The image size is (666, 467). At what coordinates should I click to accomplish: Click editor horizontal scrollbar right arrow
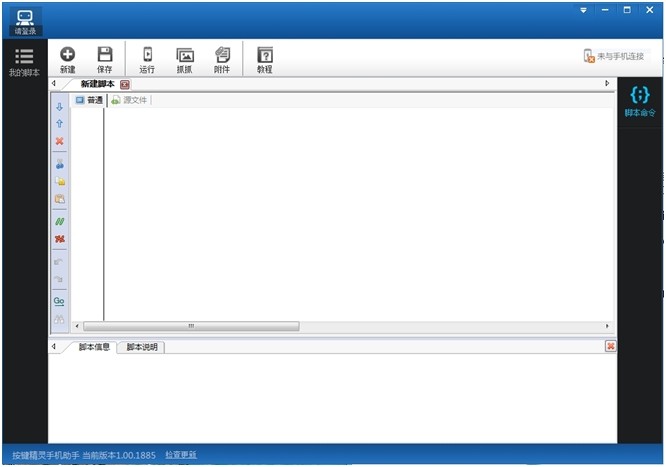pos(607,326)
